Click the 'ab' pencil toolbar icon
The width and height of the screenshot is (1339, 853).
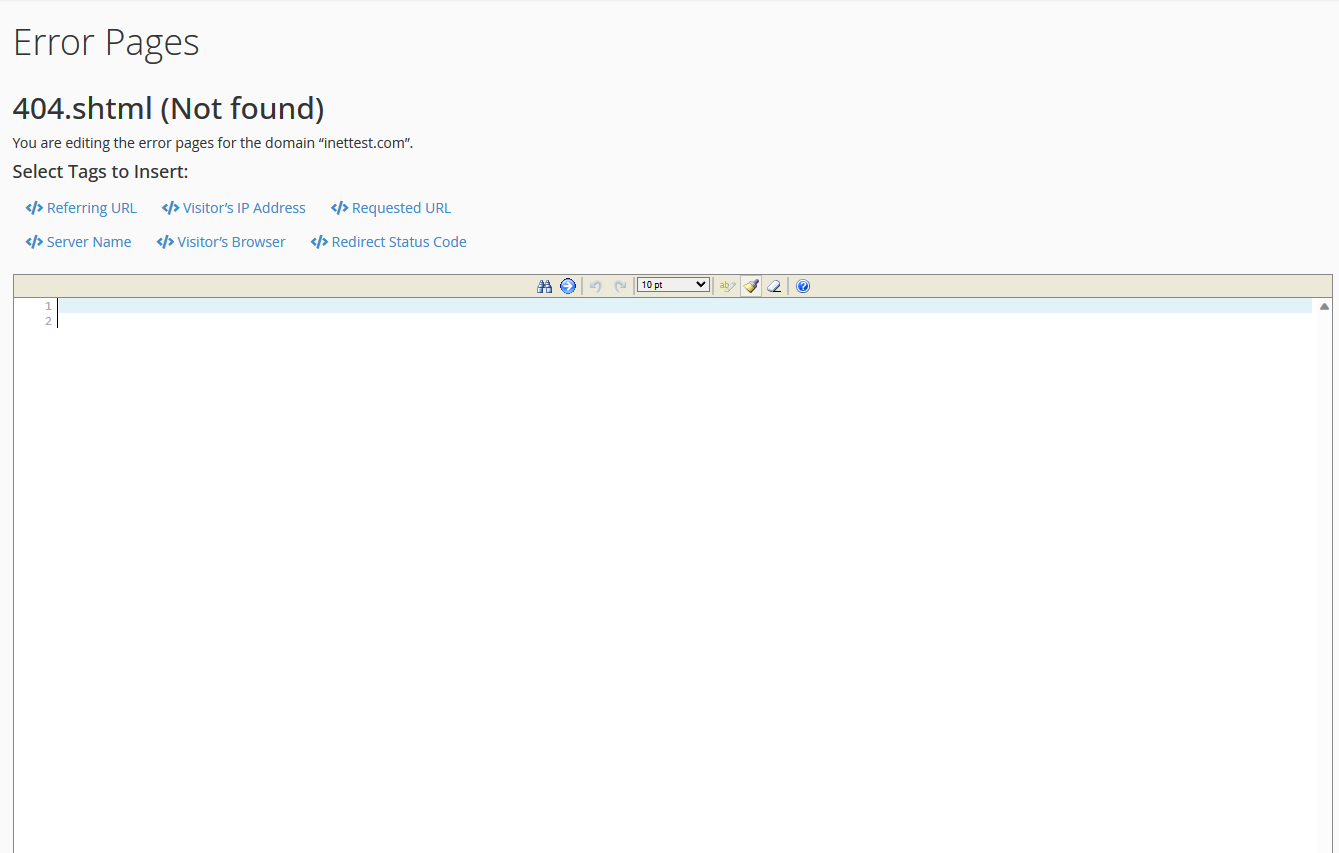pyautogui.click(x=727, y=286)
